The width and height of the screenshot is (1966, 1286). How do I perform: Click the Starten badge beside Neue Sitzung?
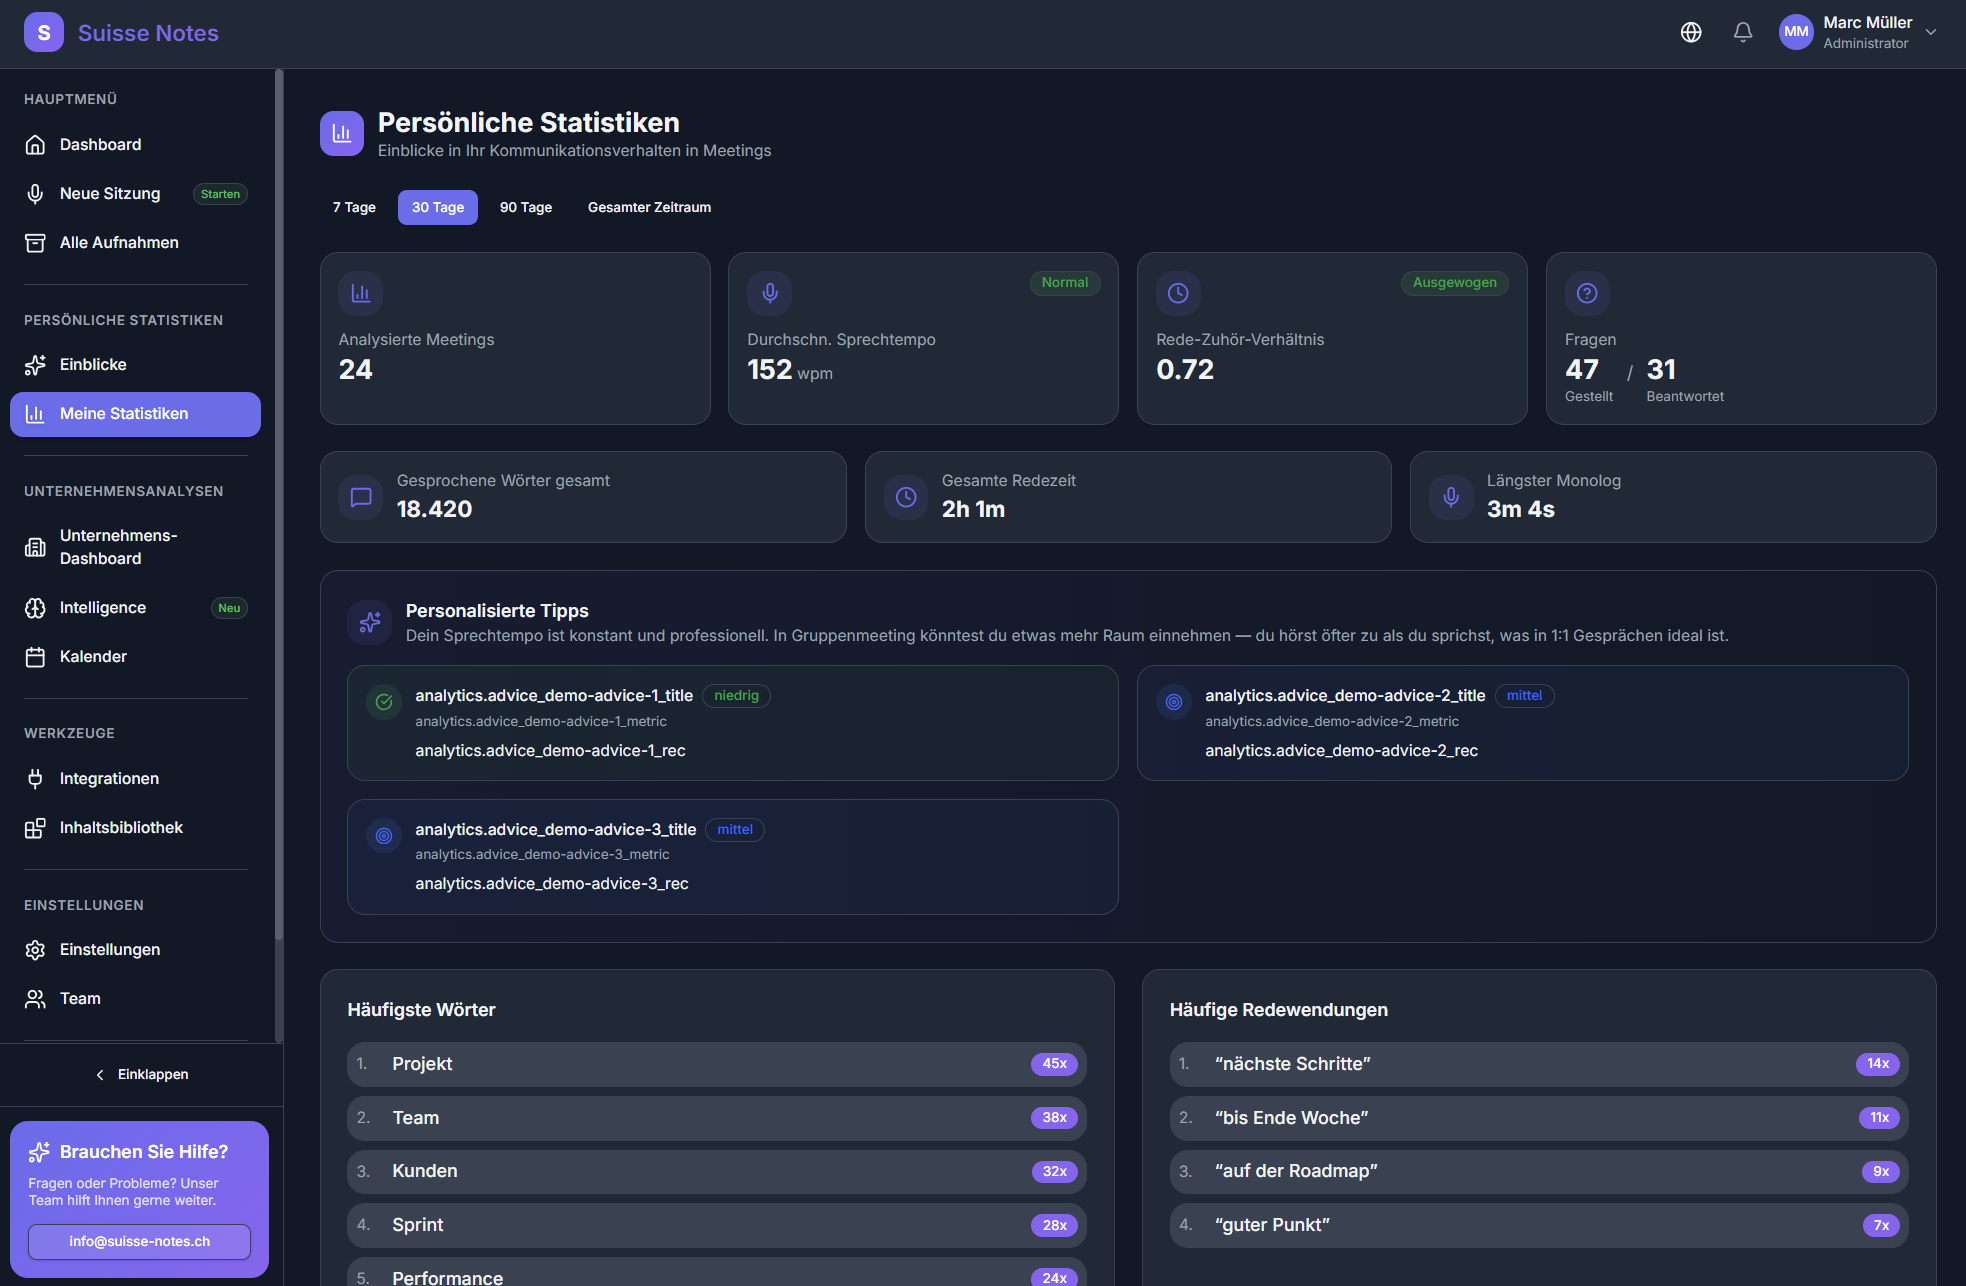coord(220,194)
